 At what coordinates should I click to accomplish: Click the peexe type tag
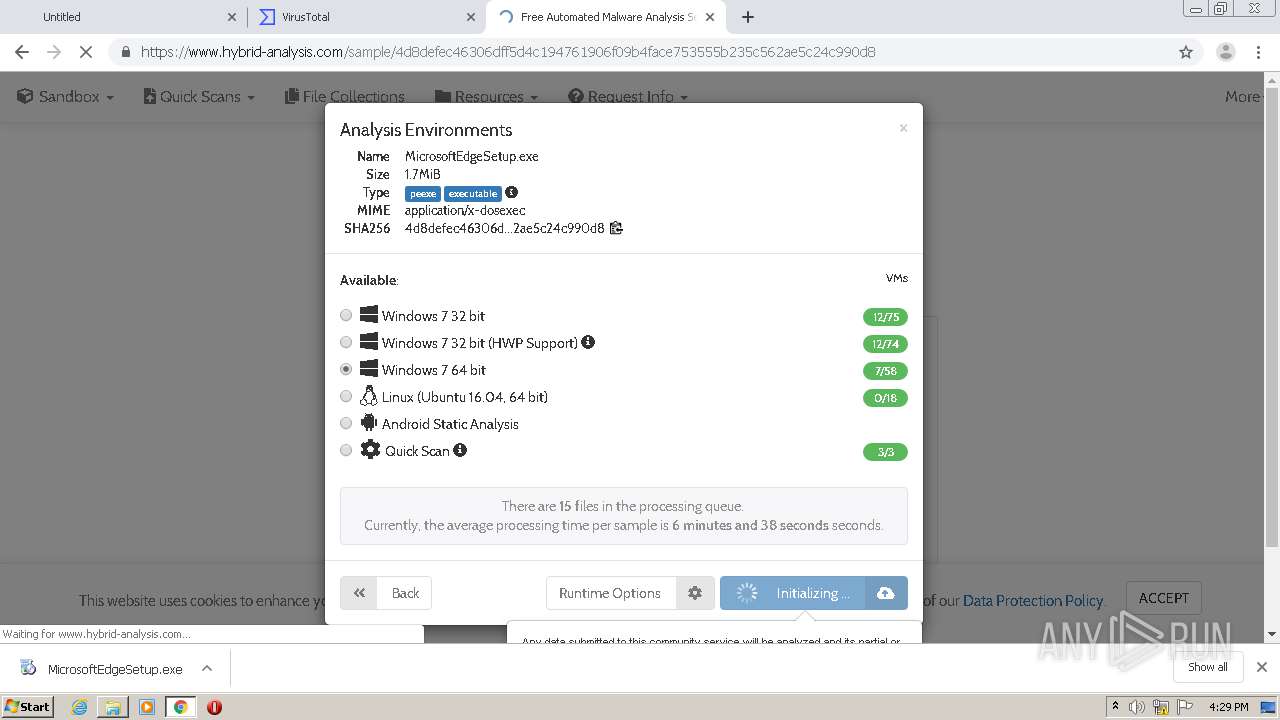pyautogui.click(x=422, y=194)
